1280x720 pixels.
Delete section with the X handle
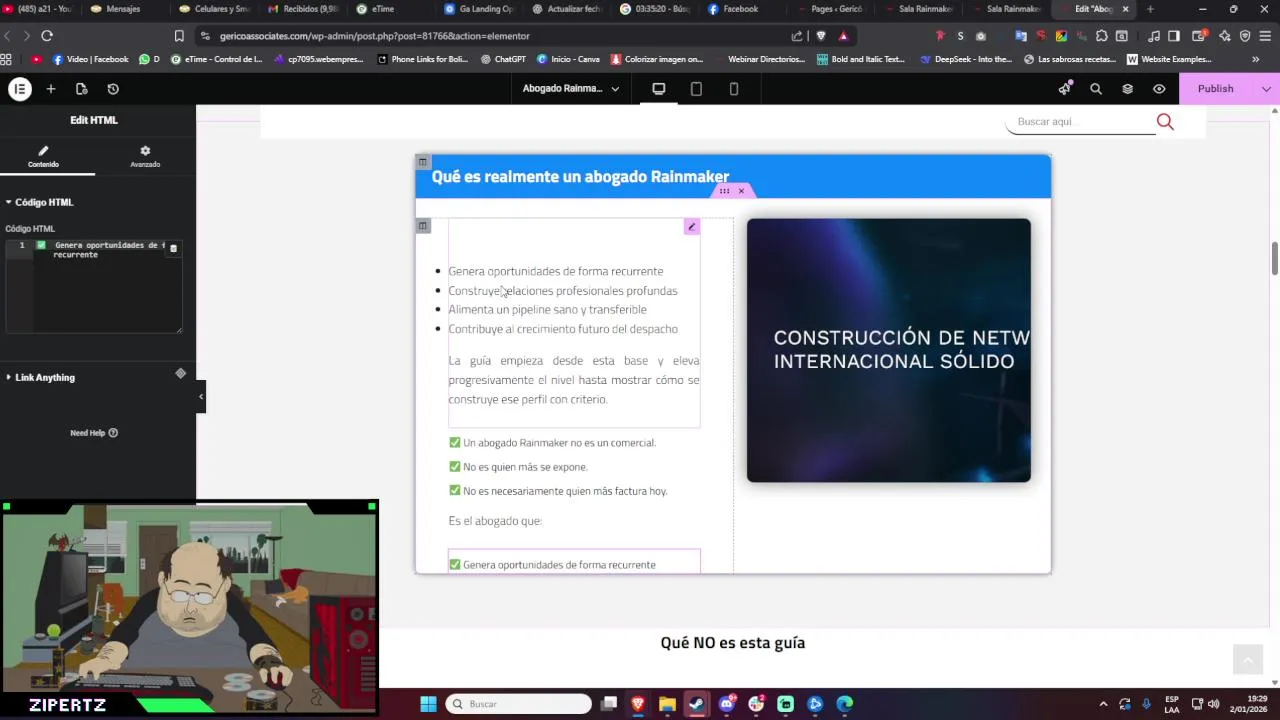[x=741, y=191]
